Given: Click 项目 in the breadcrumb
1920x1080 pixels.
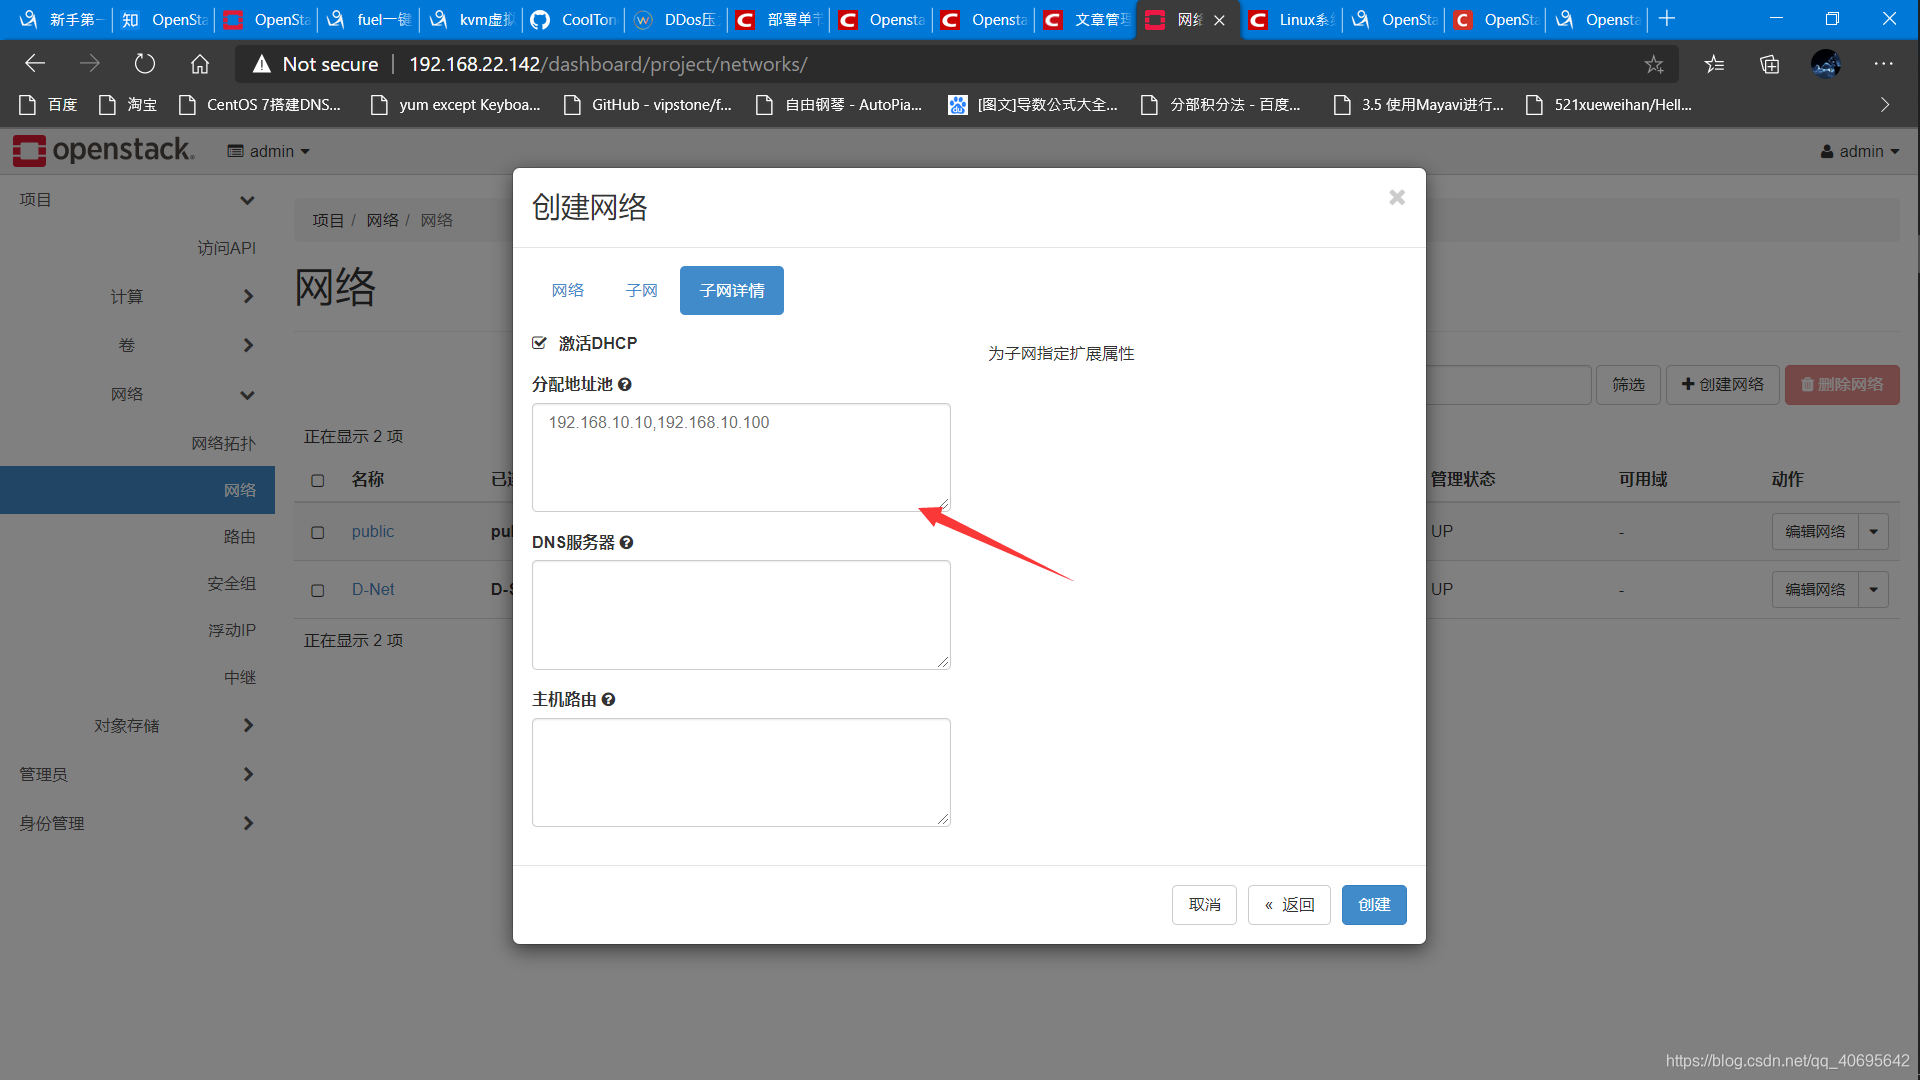Looking at the screenshot, I should click(328, 220).
